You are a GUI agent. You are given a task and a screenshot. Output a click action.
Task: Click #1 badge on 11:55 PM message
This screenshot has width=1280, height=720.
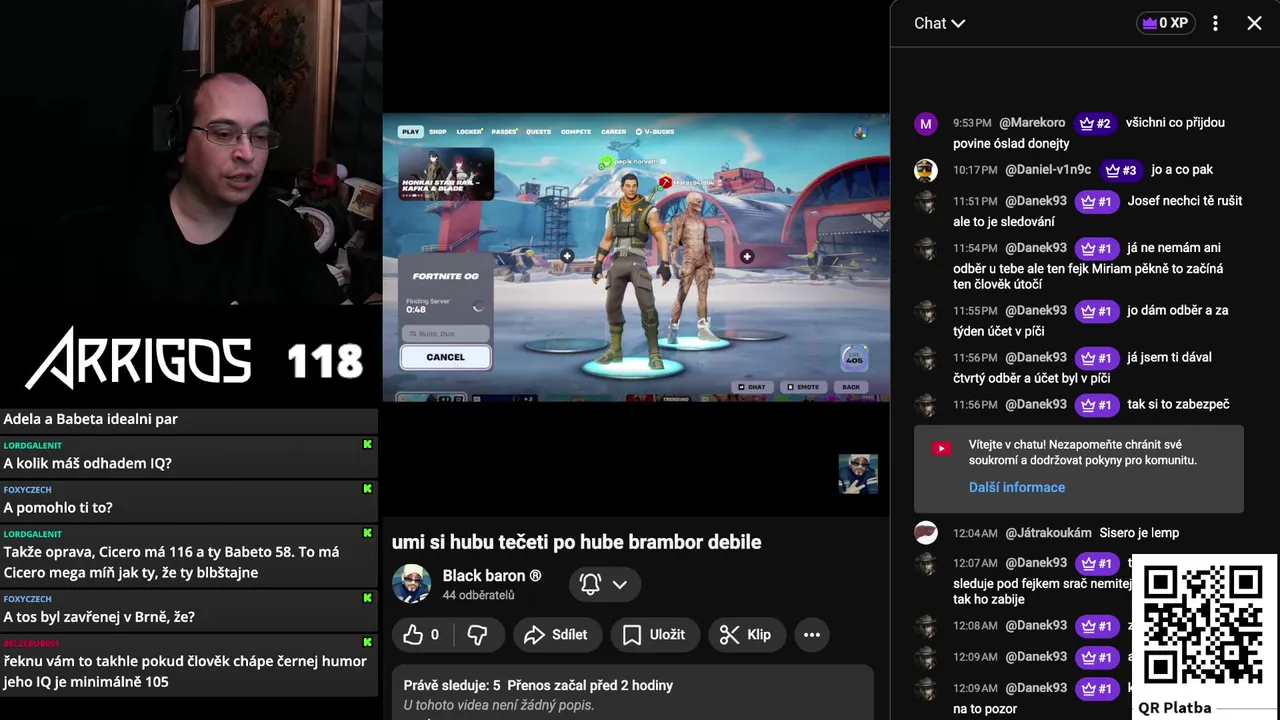click(1097, 311)
